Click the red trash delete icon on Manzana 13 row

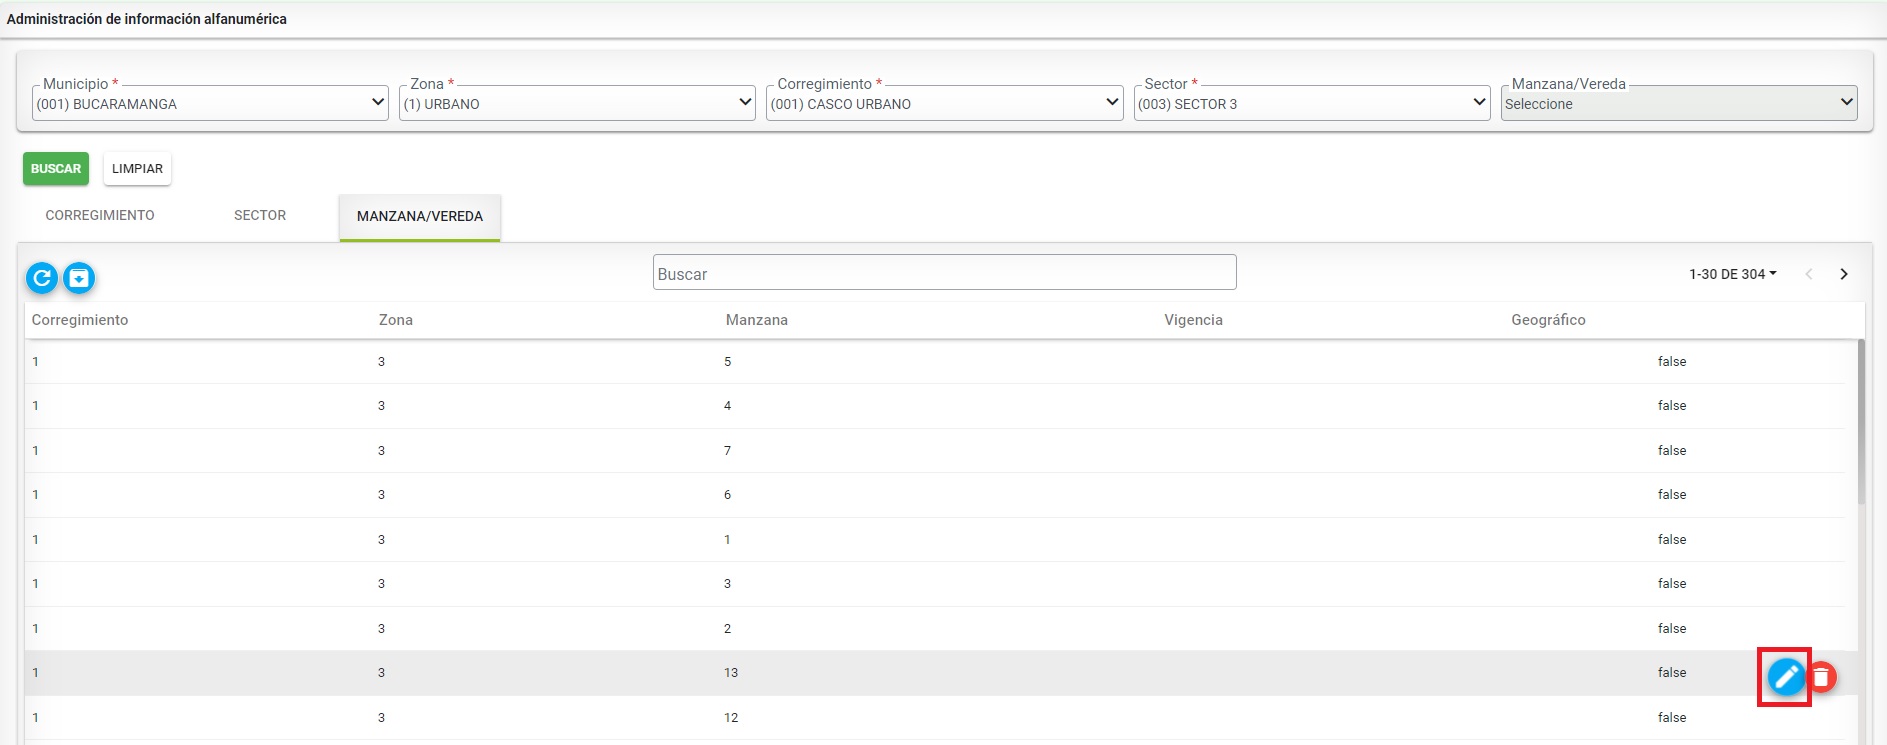[1822, 677]
